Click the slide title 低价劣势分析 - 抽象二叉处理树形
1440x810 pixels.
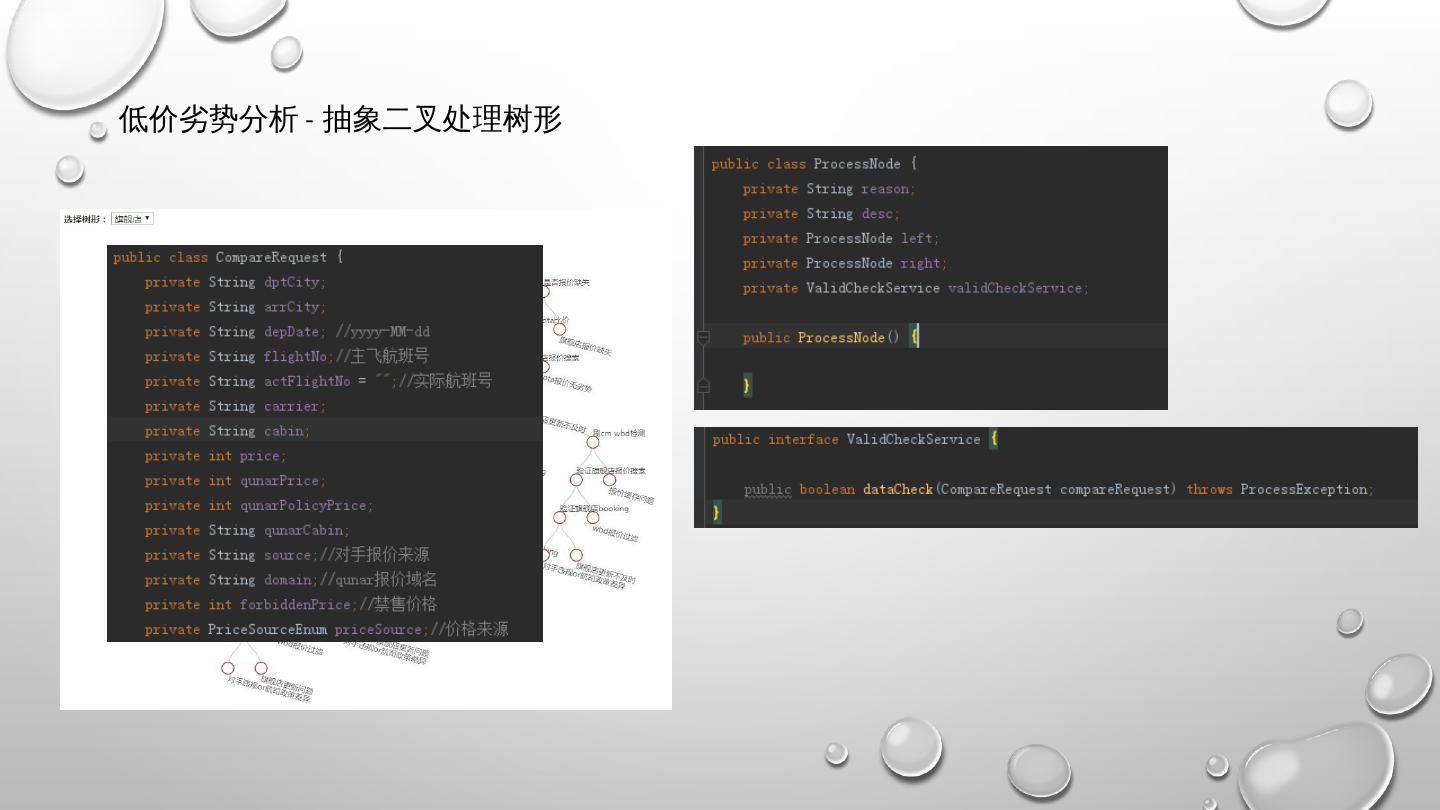pyautogui.click(x=340, y=120)
